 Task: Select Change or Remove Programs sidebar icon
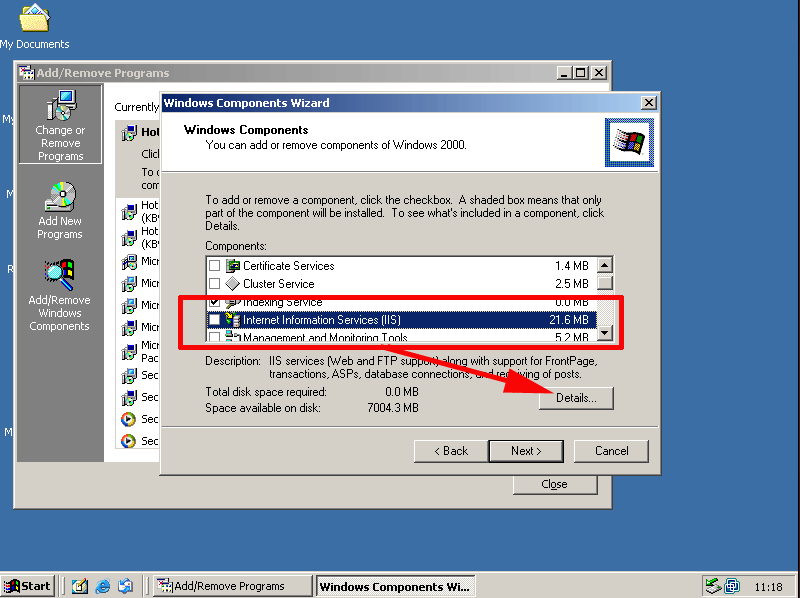(x=60, y=125)
